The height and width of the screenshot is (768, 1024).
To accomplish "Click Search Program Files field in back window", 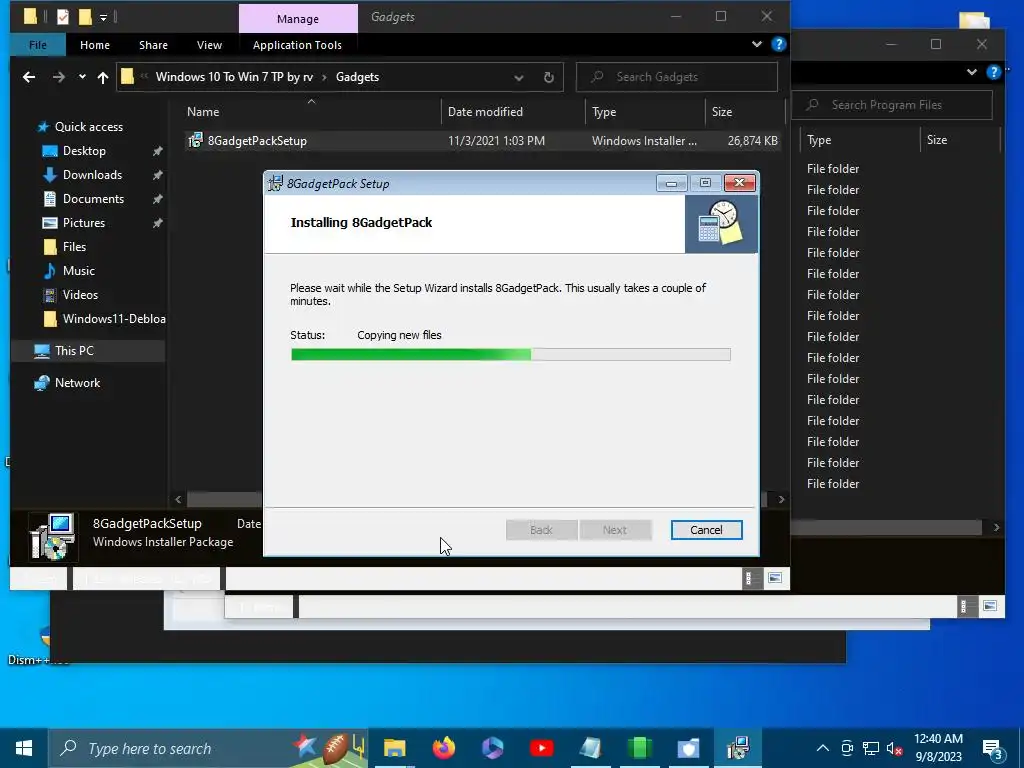I will (892, 105).
